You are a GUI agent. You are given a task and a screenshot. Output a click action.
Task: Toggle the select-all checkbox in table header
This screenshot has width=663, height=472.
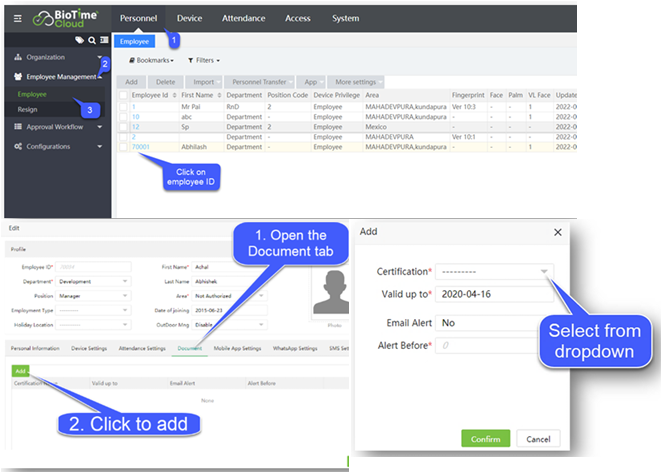point(124,95)
